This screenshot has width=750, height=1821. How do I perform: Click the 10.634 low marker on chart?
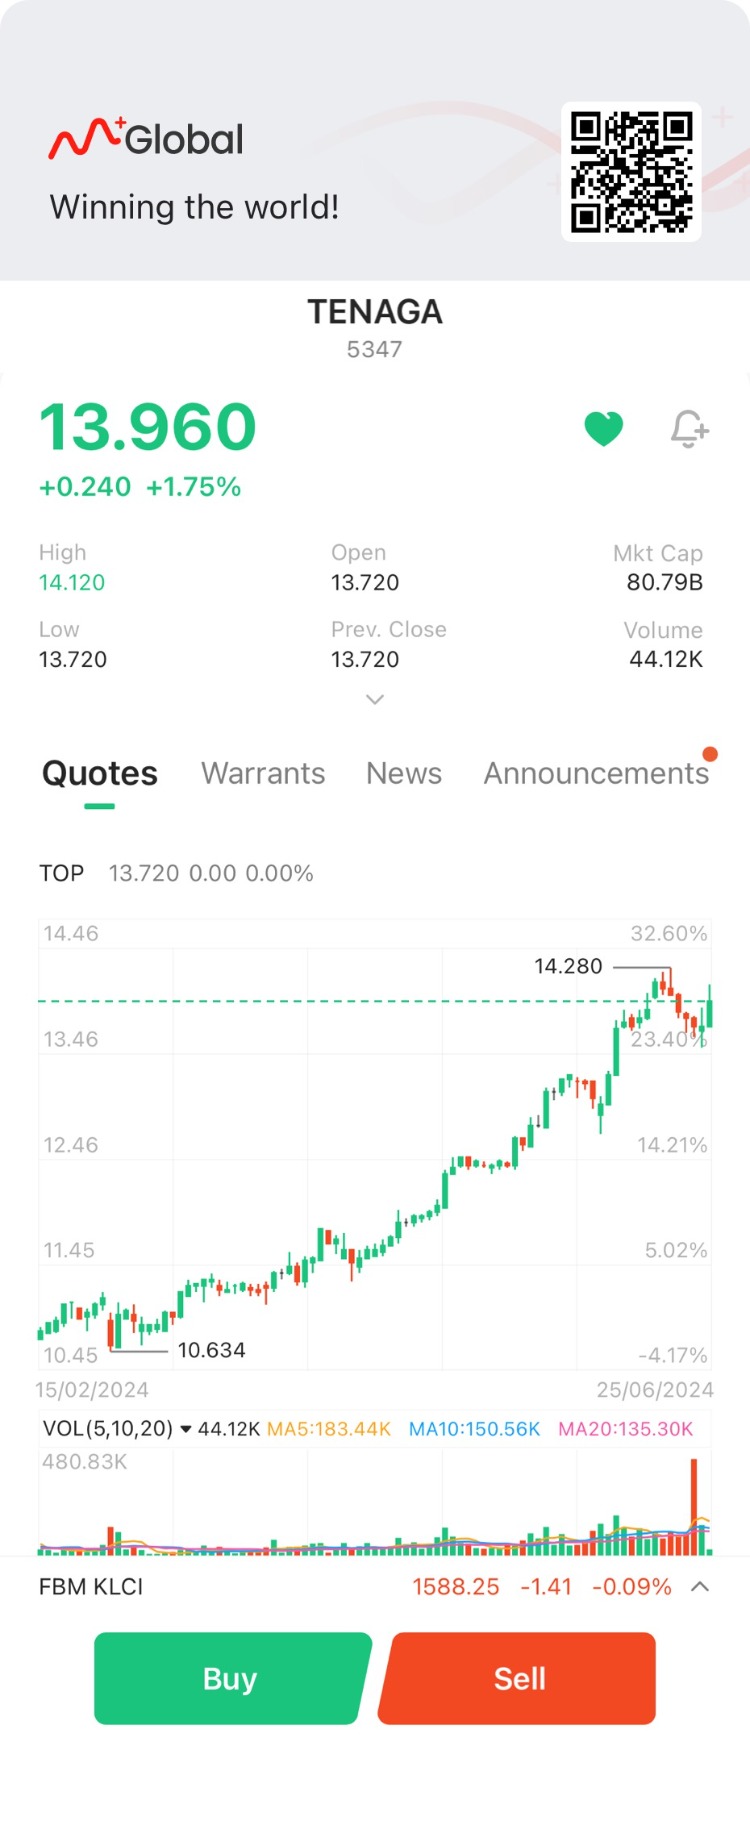tap(211, 1350)
